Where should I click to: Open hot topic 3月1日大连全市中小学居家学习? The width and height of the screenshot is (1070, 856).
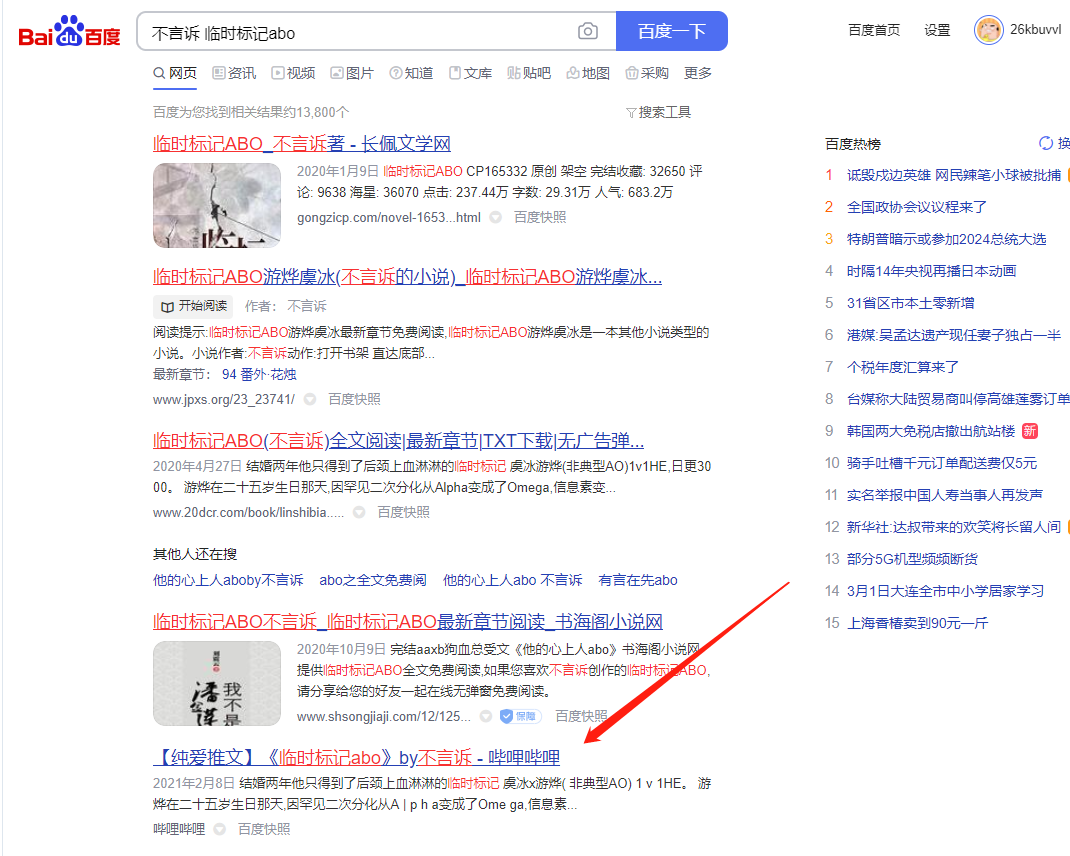point(946,591)
